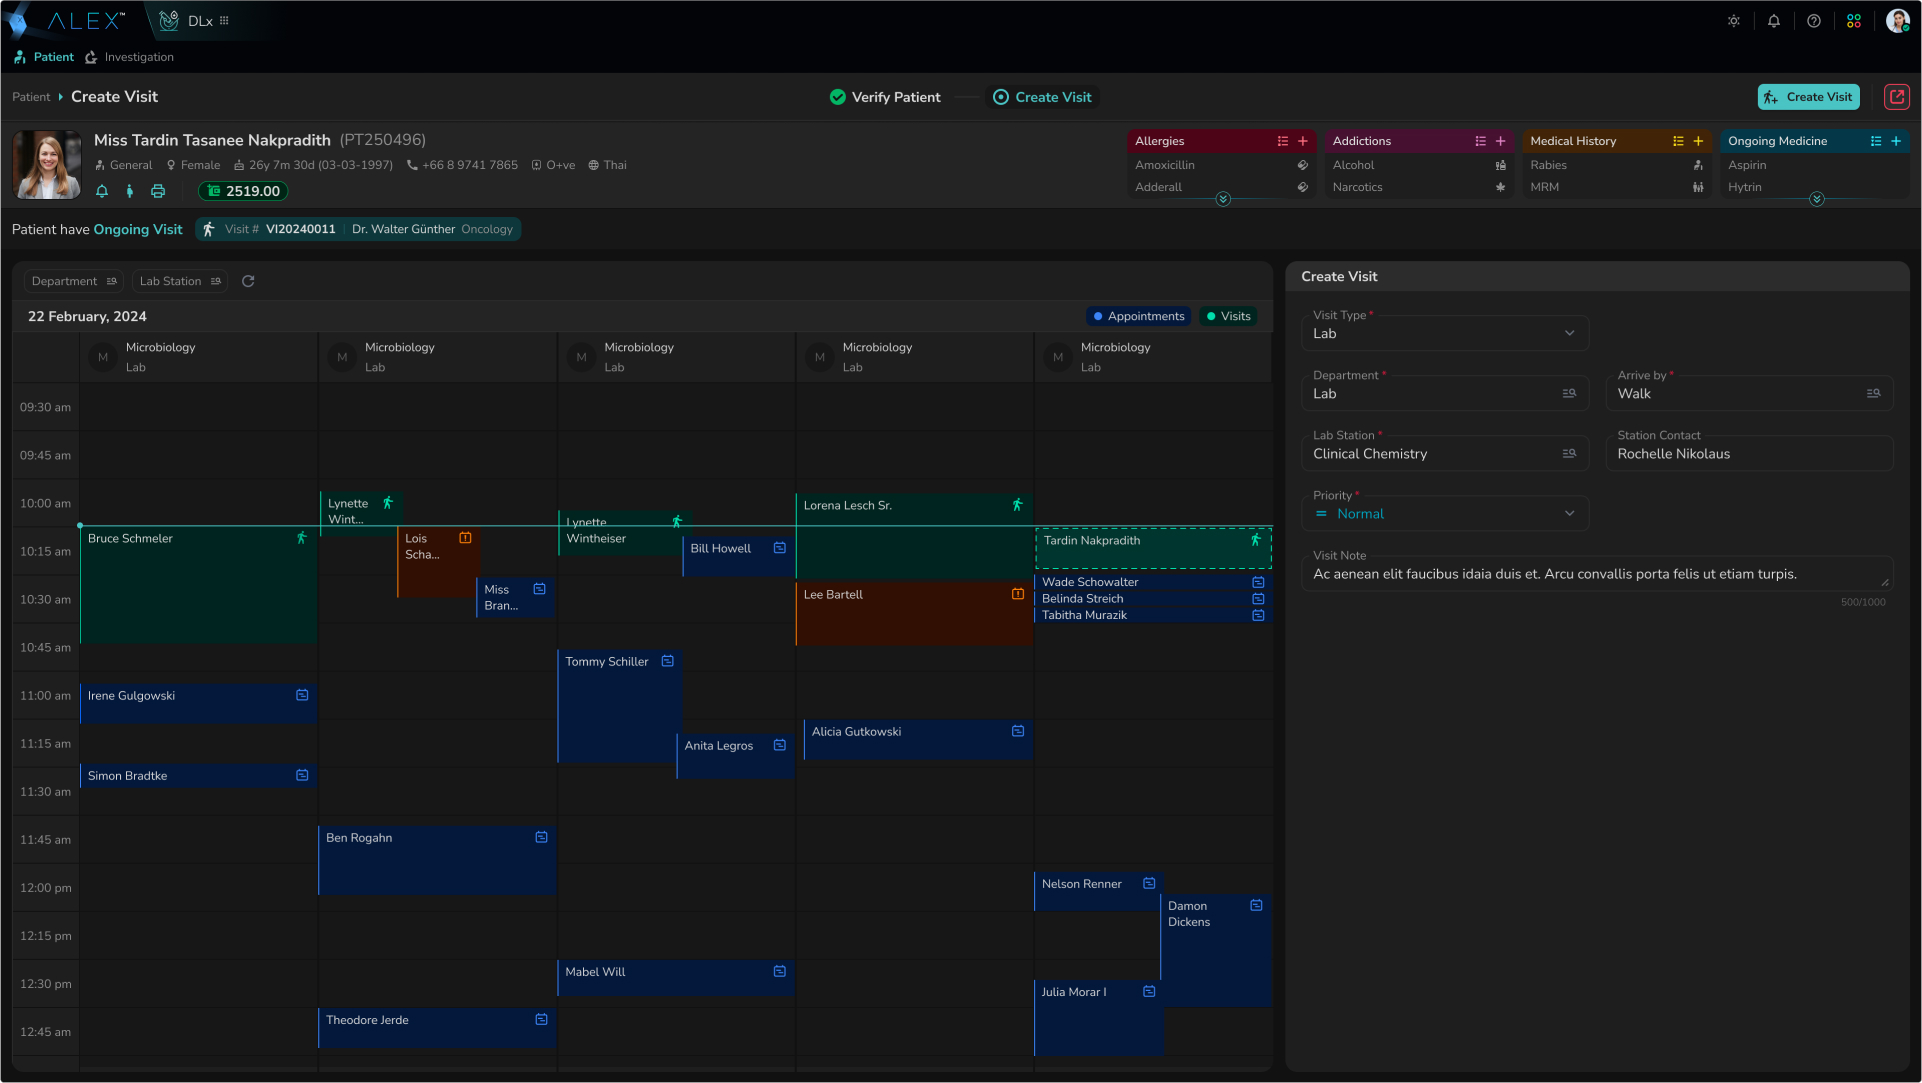Add ongoing medicine with plus icon

pyautogui.click(x=1896, y=142)
